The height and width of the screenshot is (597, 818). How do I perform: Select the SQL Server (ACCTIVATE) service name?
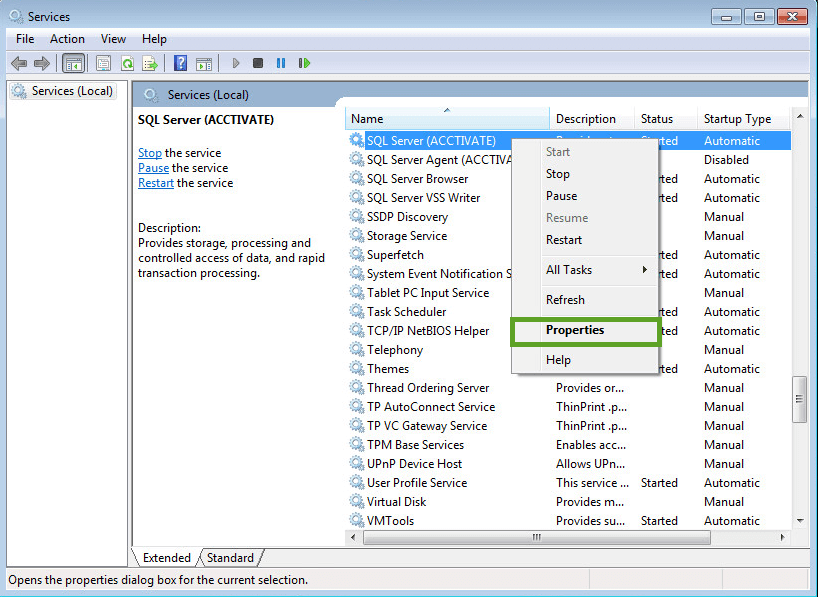click(431, 141)
